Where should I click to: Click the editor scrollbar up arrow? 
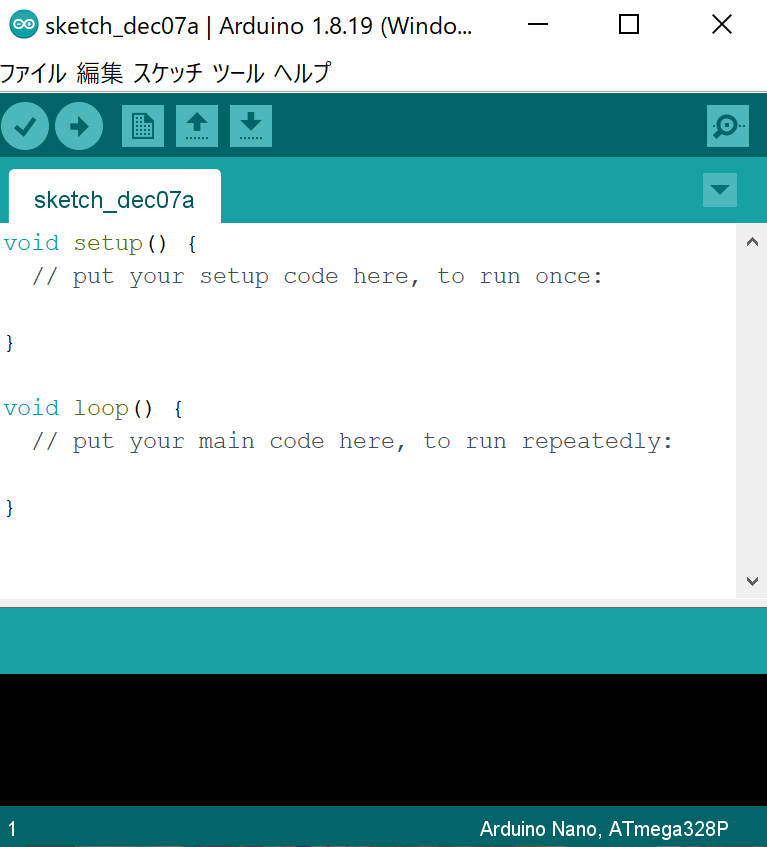(x=752, y=240)
